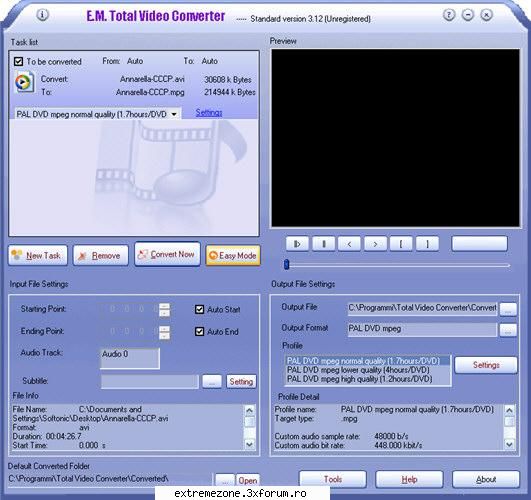
Task: Open the info icon in title bar
Action: click(42, 15)
